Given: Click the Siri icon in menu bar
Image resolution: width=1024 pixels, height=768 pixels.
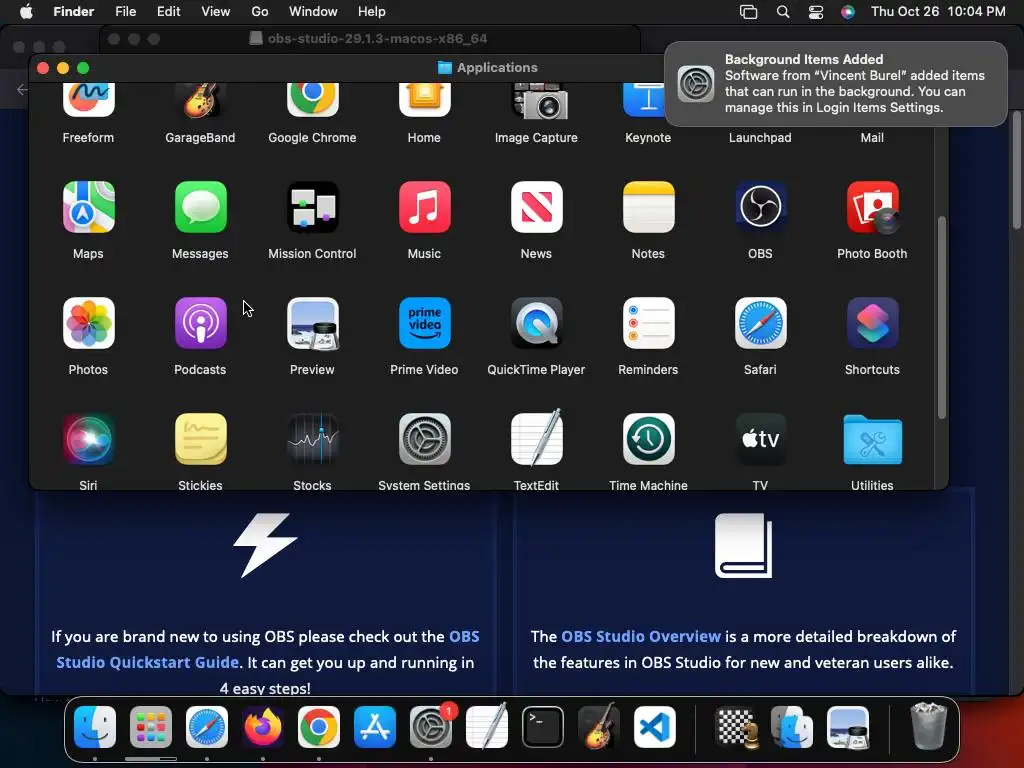Looking at the screenshot, I should pos(848,12).
